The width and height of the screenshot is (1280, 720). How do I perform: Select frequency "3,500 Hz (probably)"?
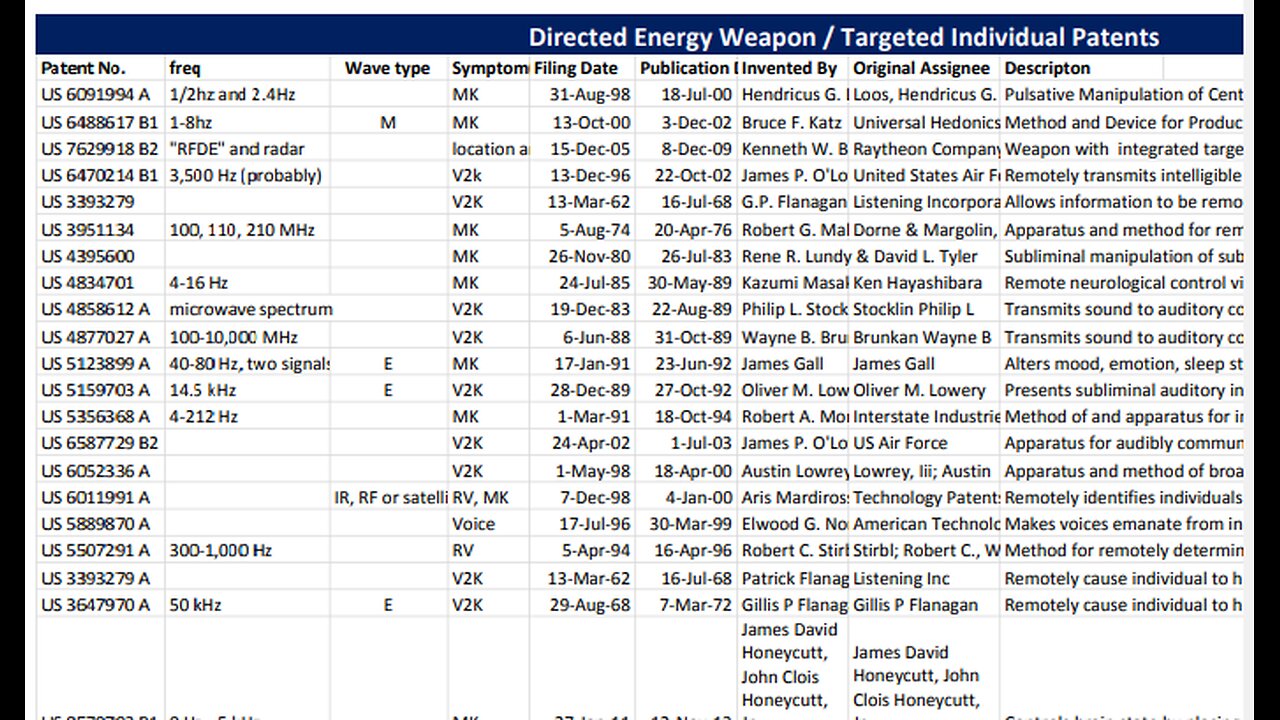coord(245,176)
